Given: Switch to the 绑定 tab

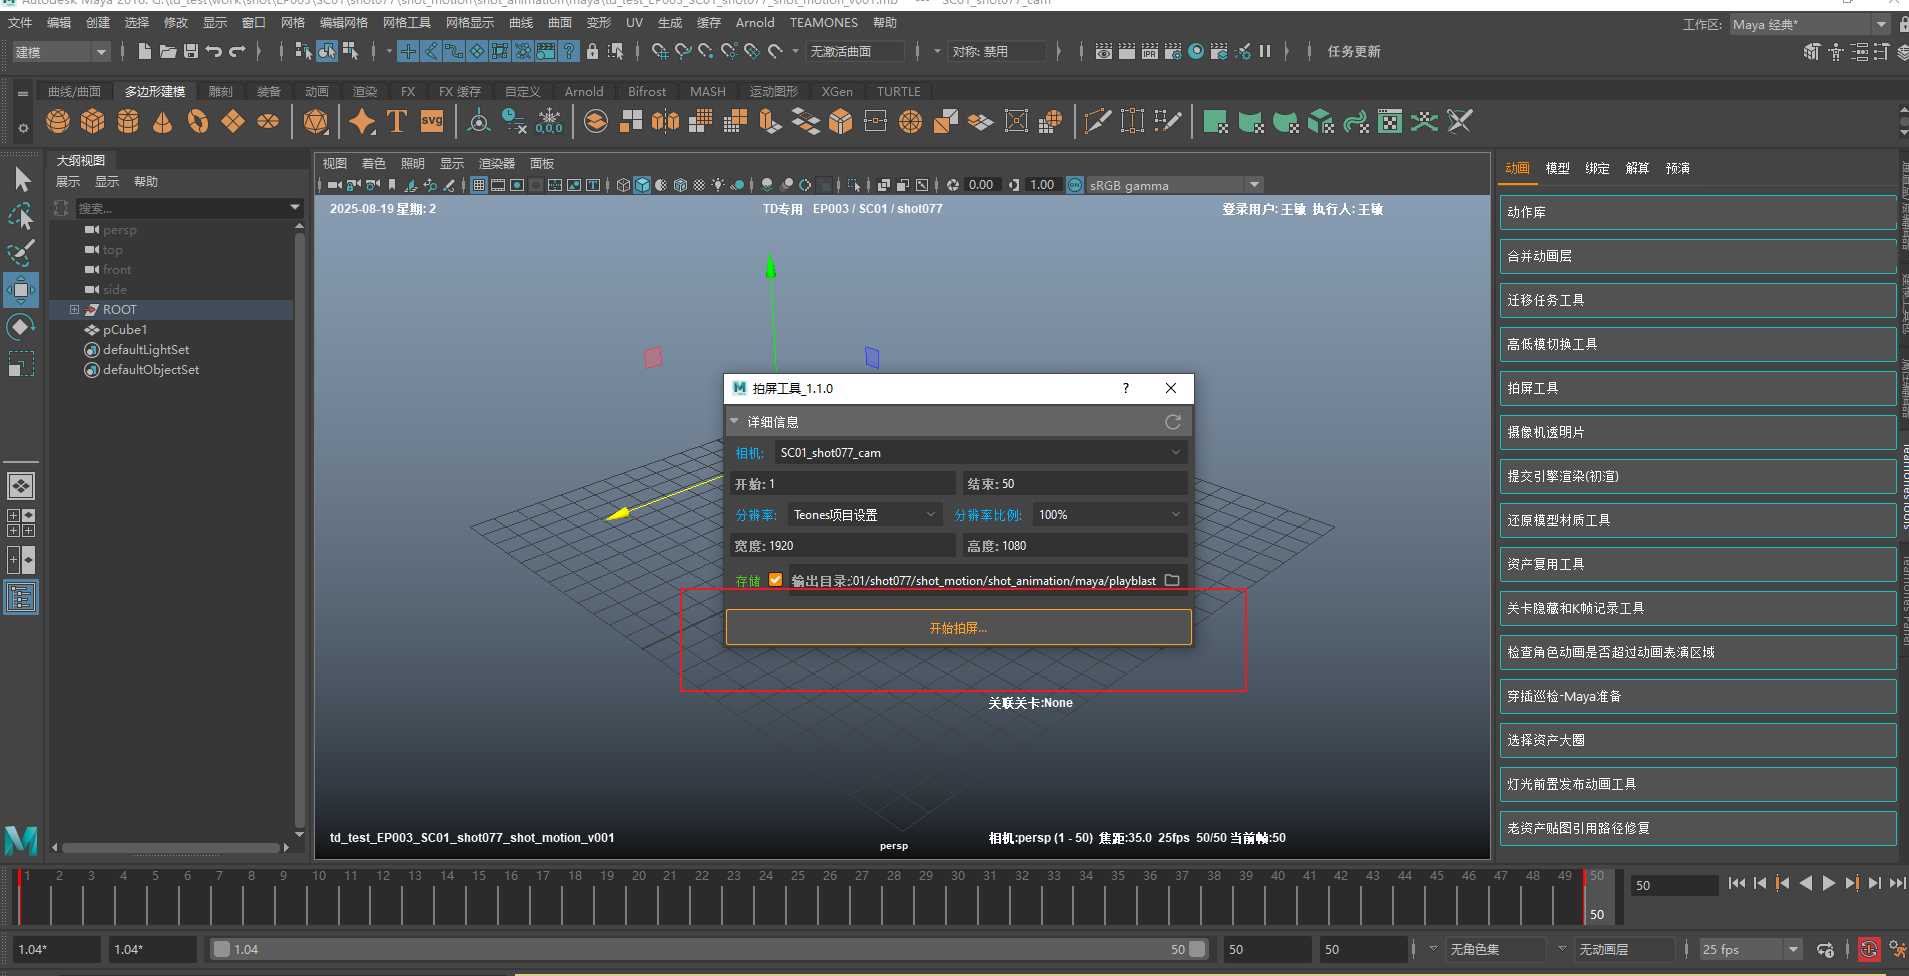Looking at the screenshot, I should click(1597, 168).
